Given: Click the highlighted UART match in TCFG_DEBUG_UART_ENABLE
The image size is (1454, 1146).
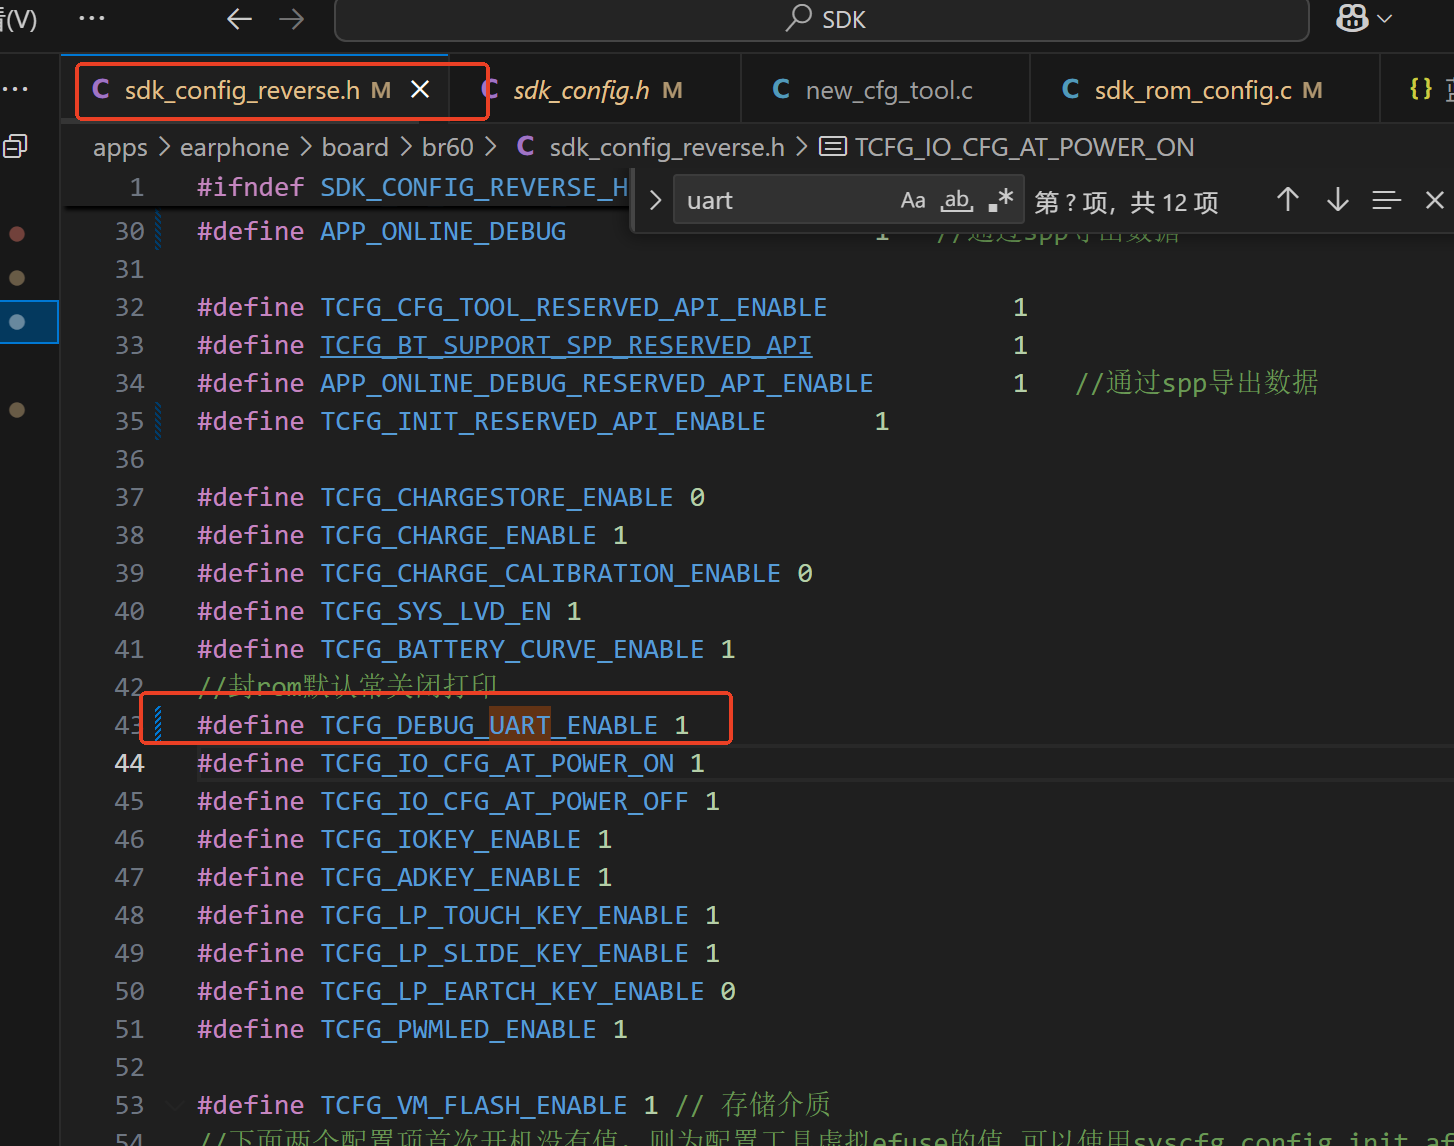Looking at the screenshot, I should (x=519, y=725).
